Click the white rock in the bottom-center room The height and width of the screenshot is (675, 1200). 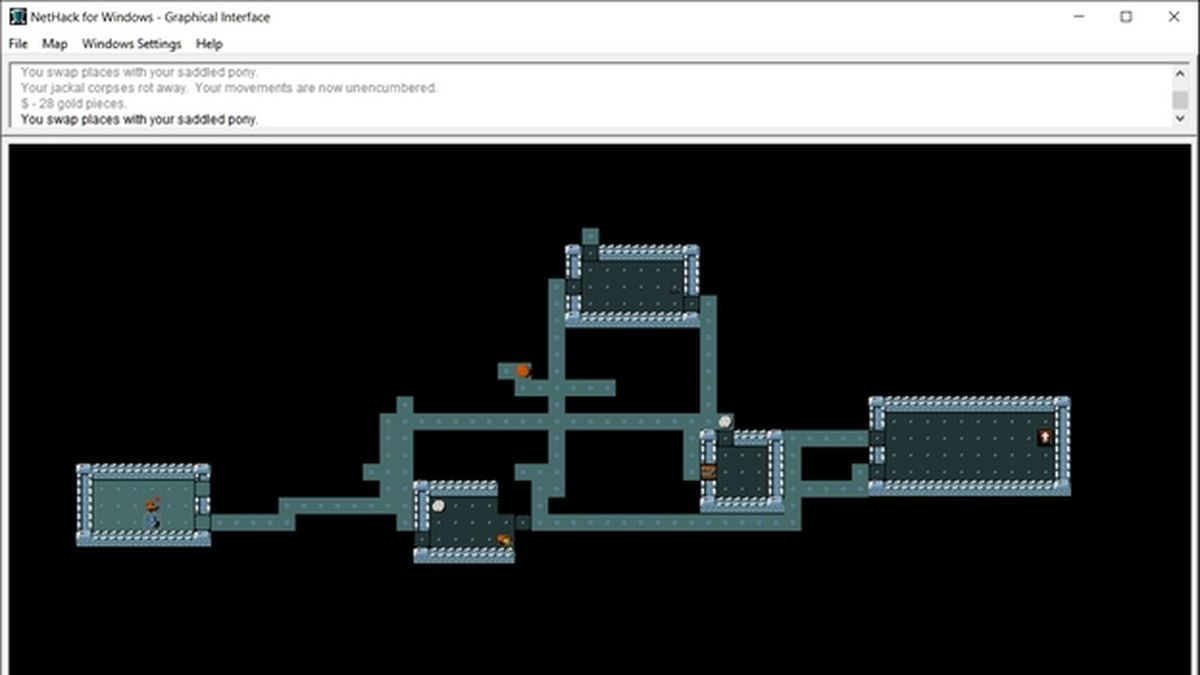(x=439, y=506)
